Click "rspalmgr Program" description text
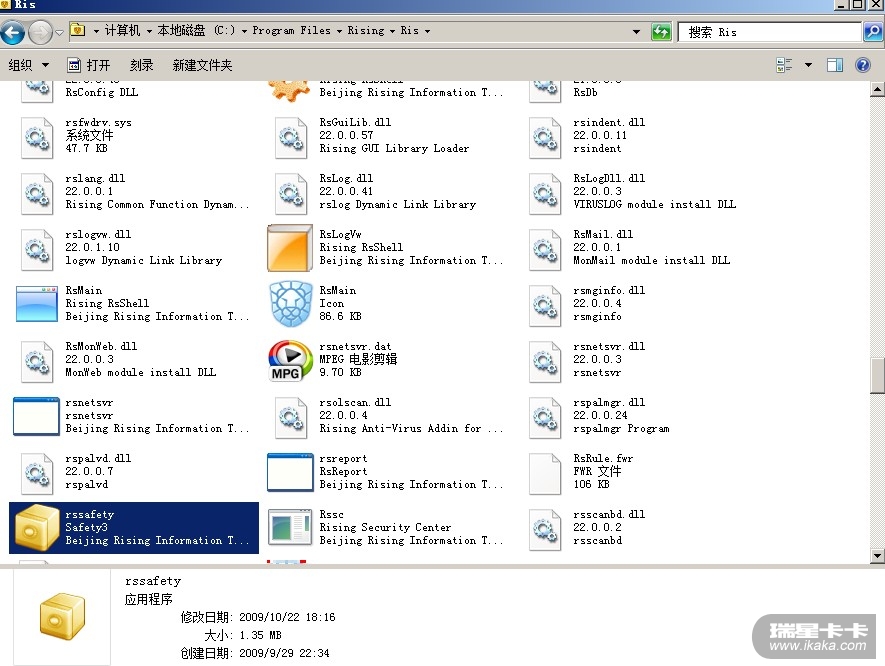 pyautogui.click(x=621, y=428)
